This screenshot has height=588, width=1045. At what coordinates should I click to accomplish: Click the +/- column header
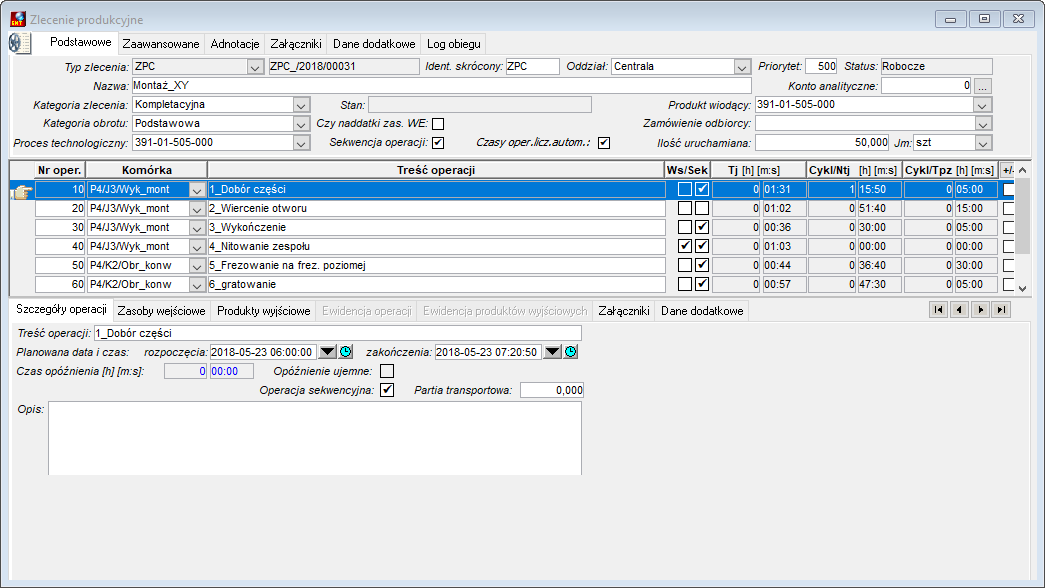1008,170
